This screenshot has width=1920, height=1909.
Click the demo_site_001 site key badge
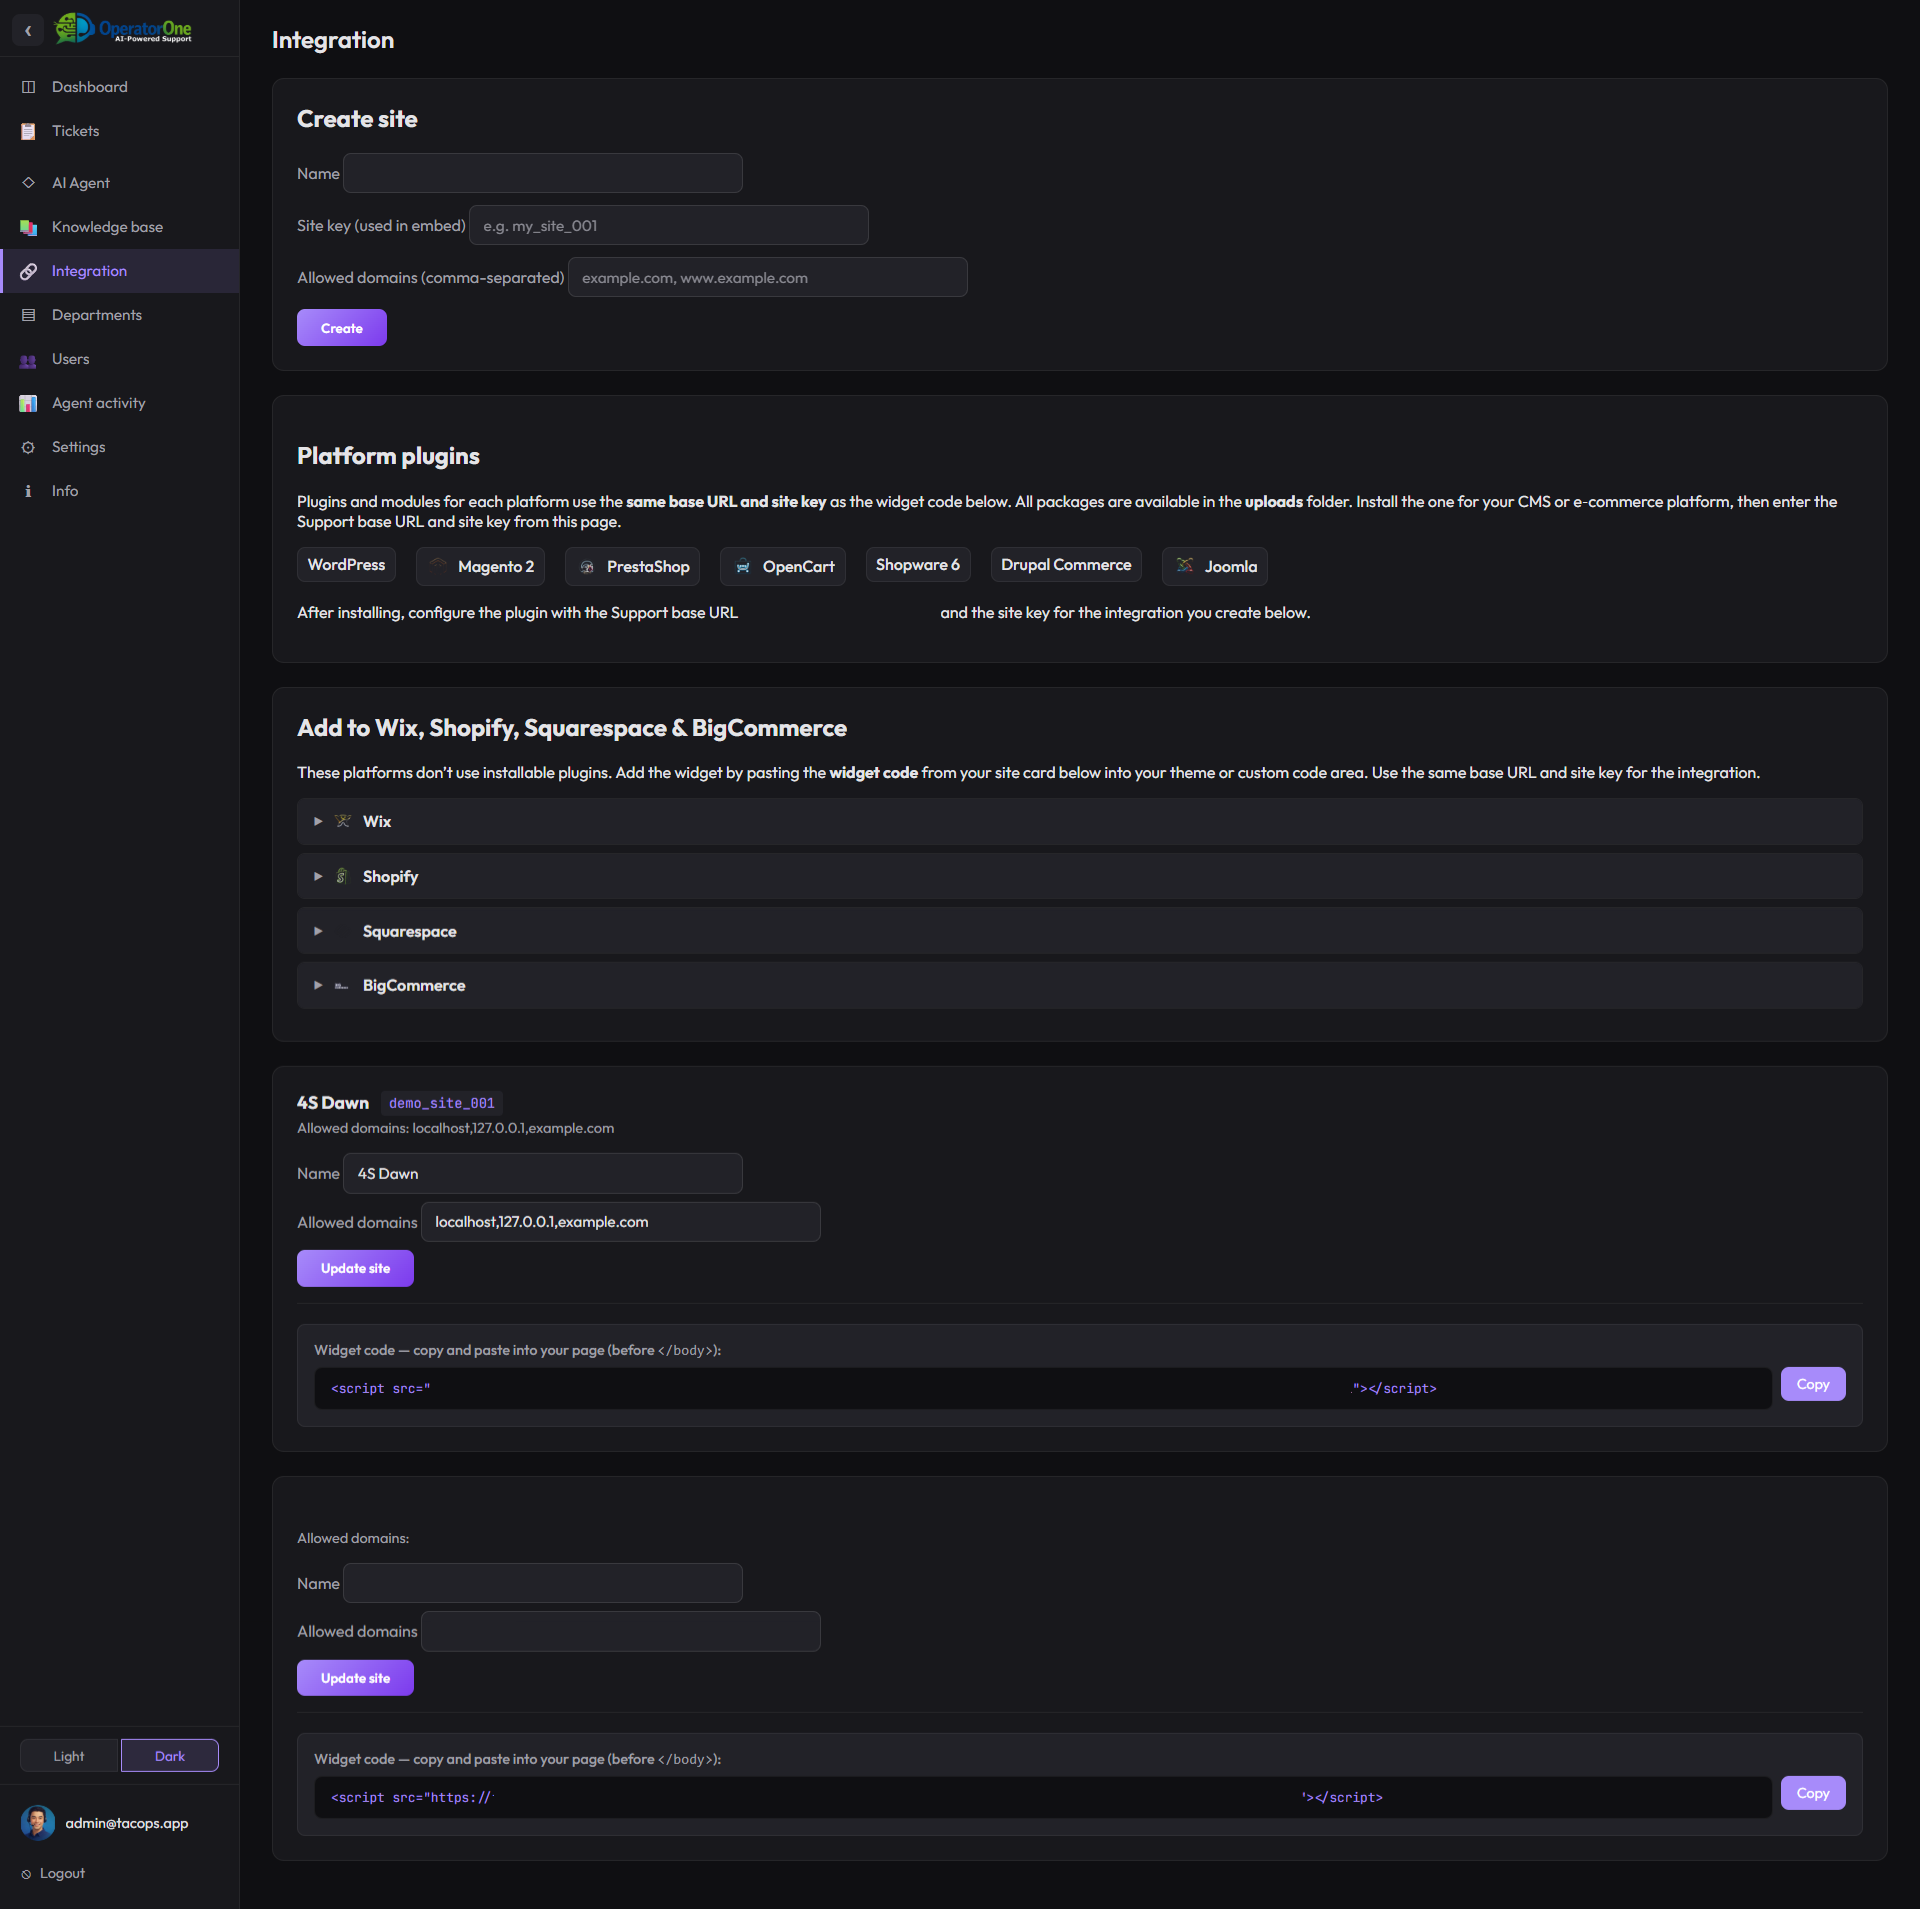pyautogui.click(x=442, y=1103)
